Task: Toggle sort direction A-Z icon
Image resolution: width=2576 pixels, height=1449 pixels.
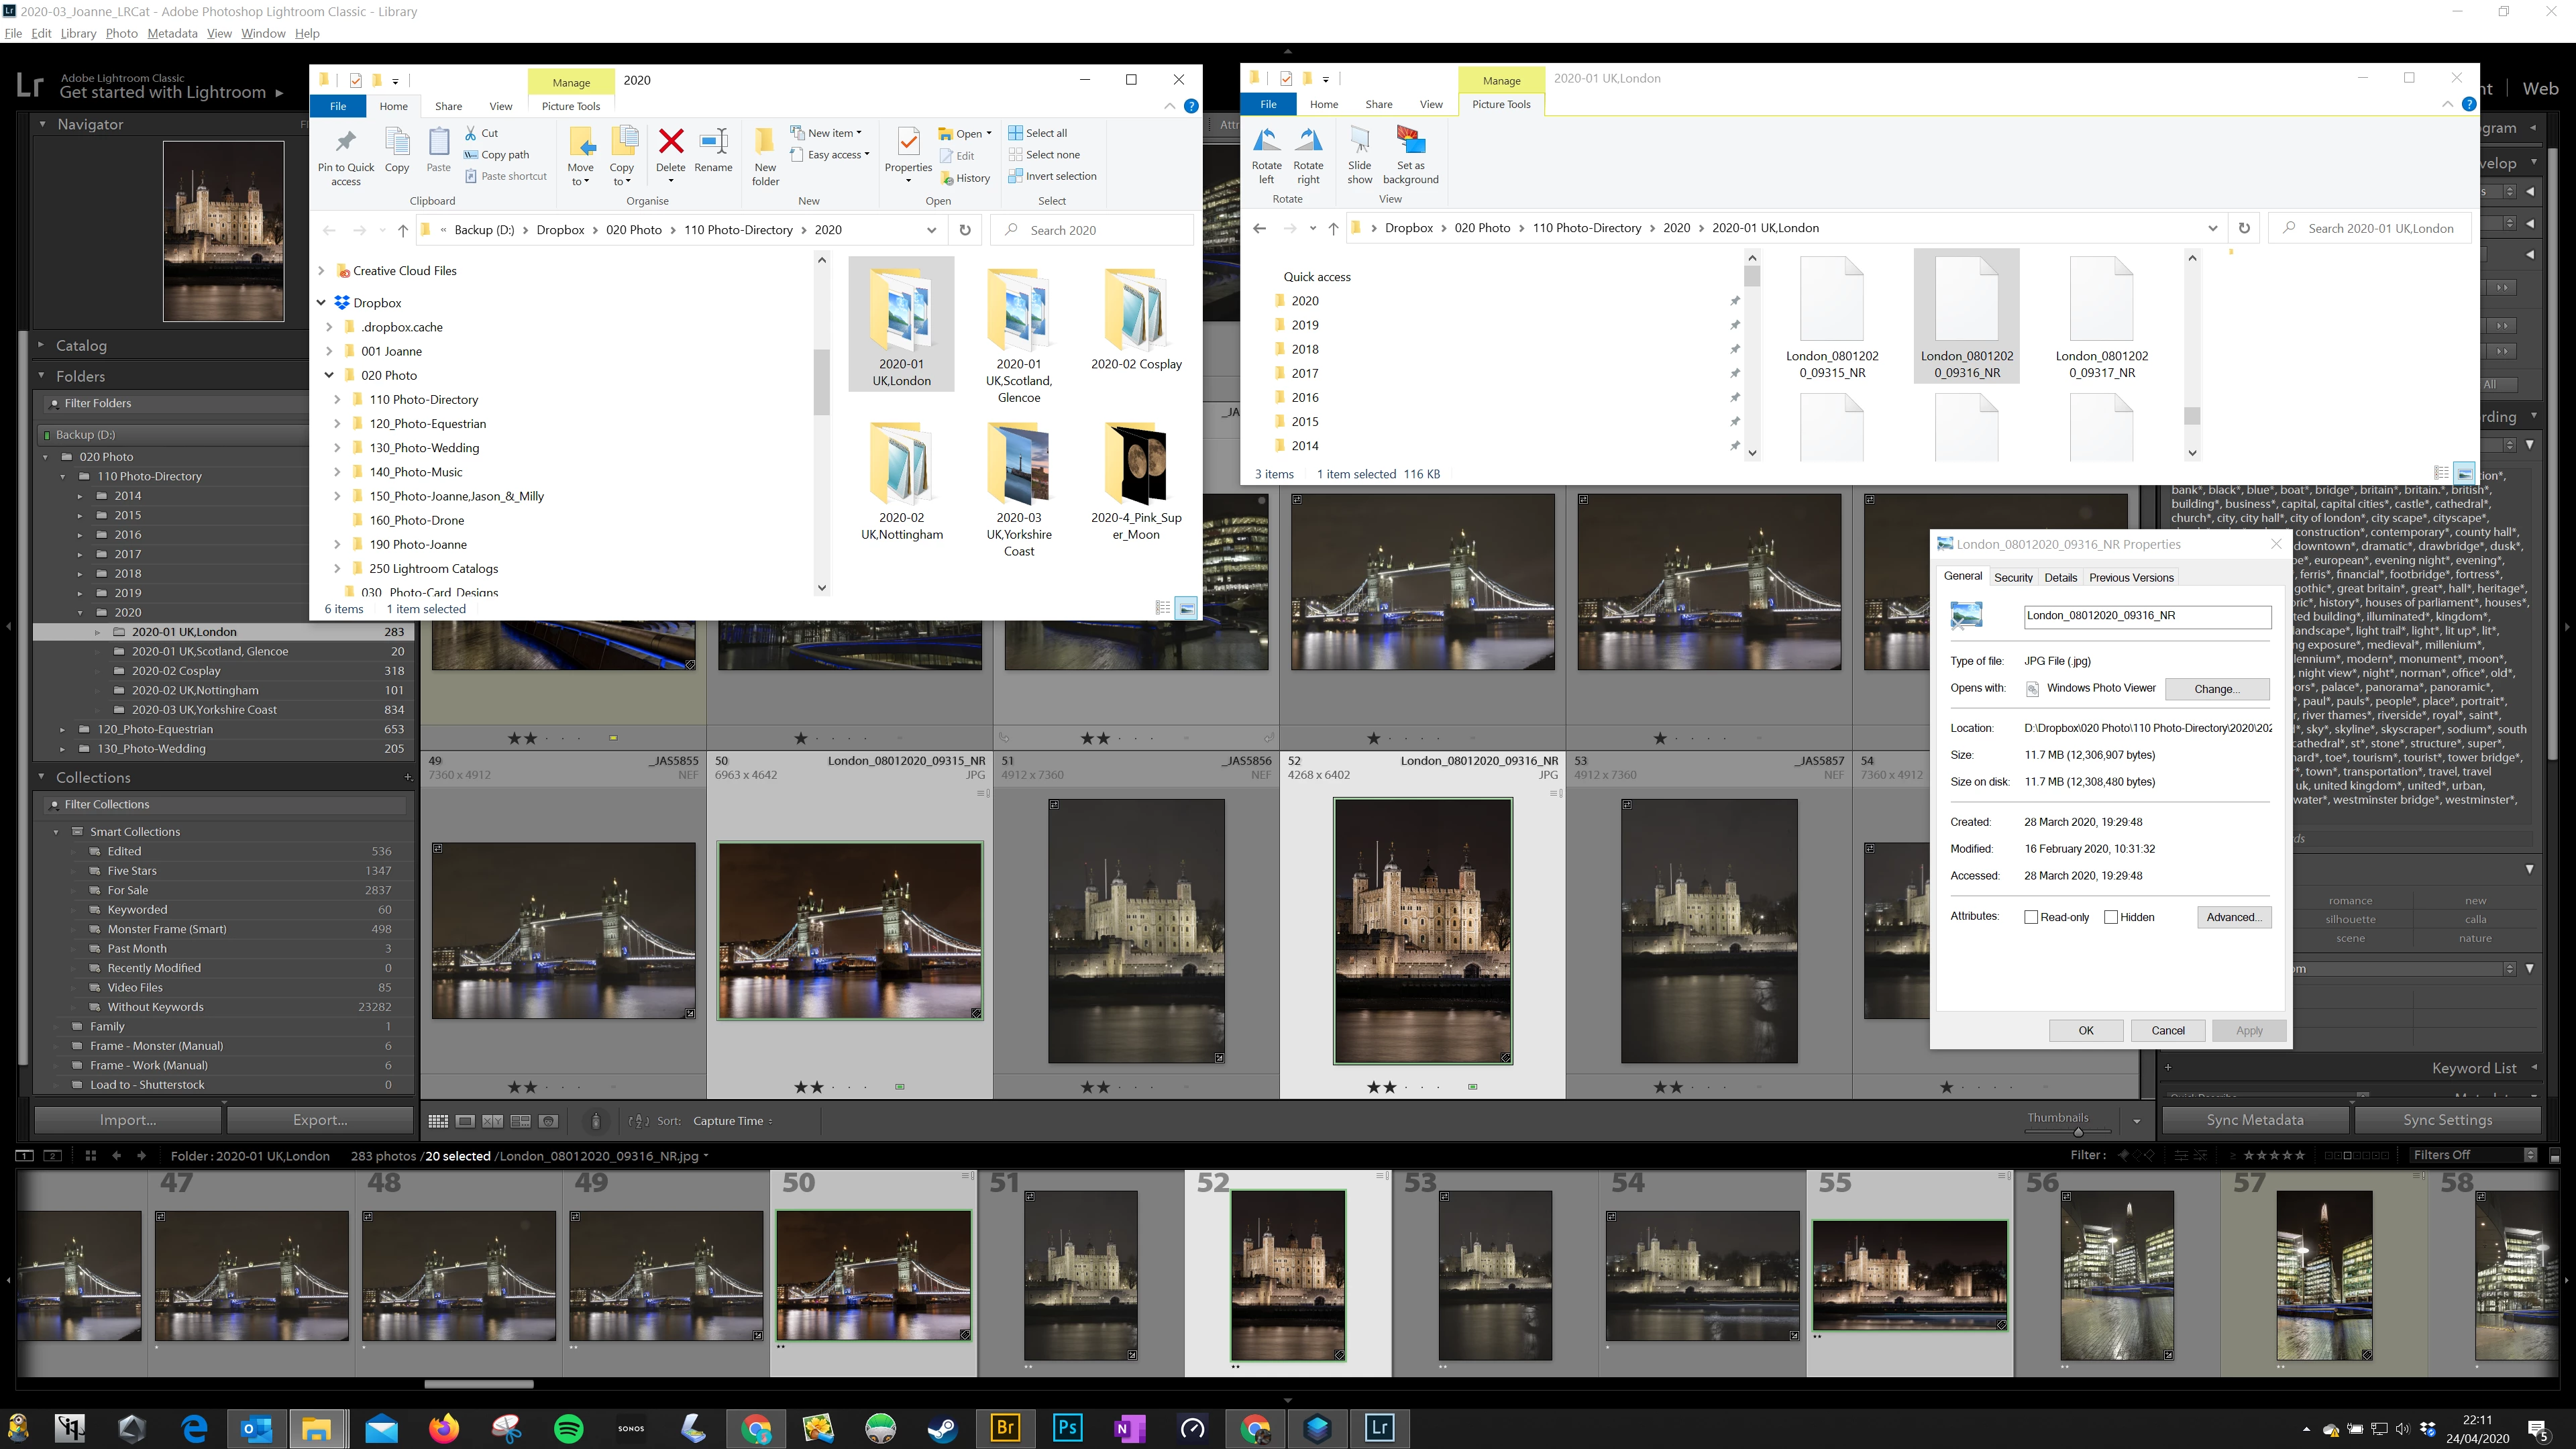Action: click(639, 1121)
